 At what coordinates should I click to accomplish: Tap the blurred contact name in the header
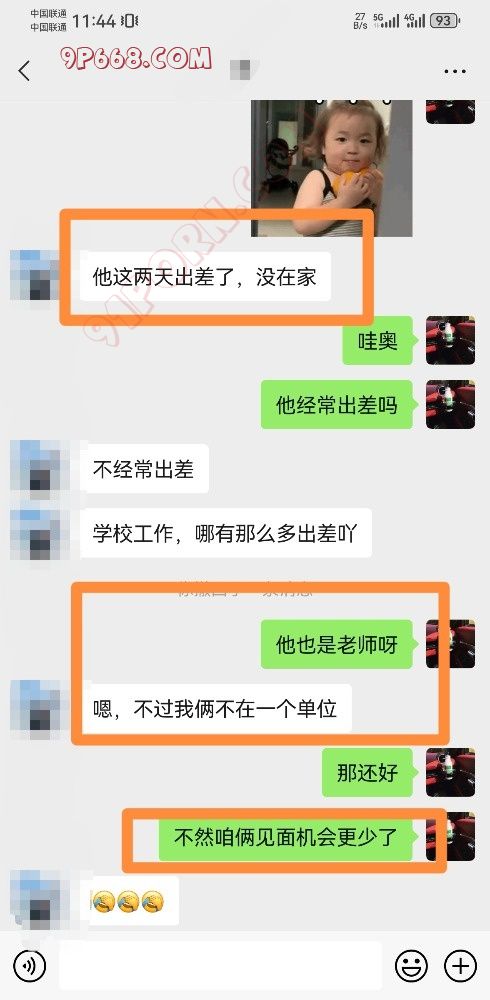tap(245, 69)
